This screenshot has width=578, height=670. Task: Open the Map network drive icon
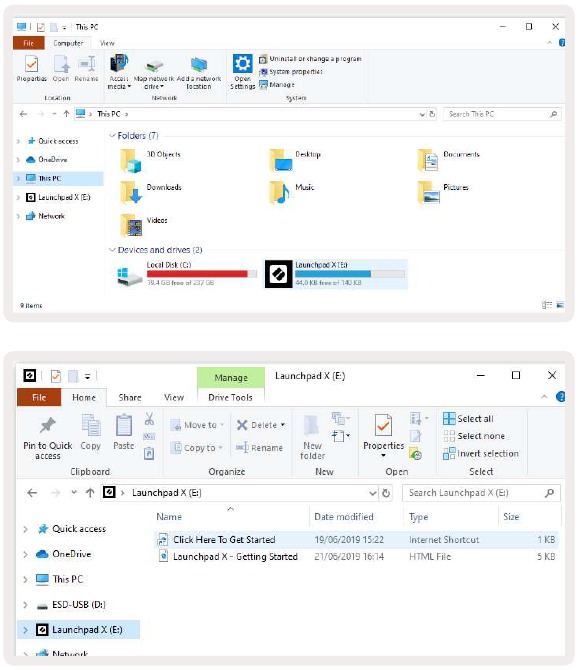(154, 65)
